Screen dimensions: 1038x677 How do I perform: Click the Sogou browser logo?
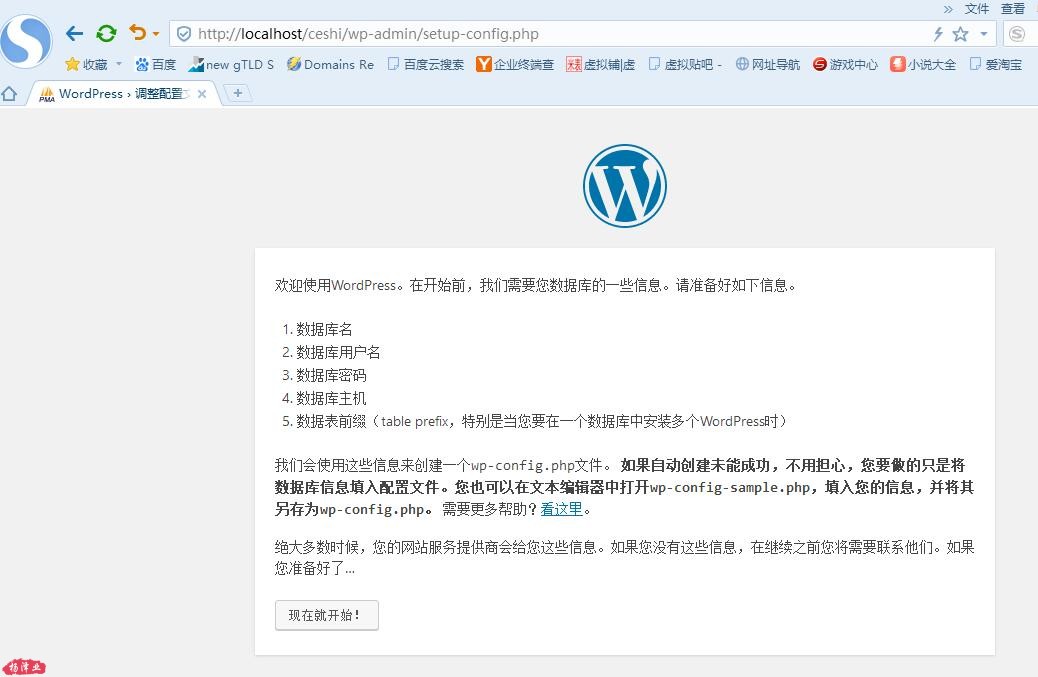pyautogui.click(x=25, y=41)
